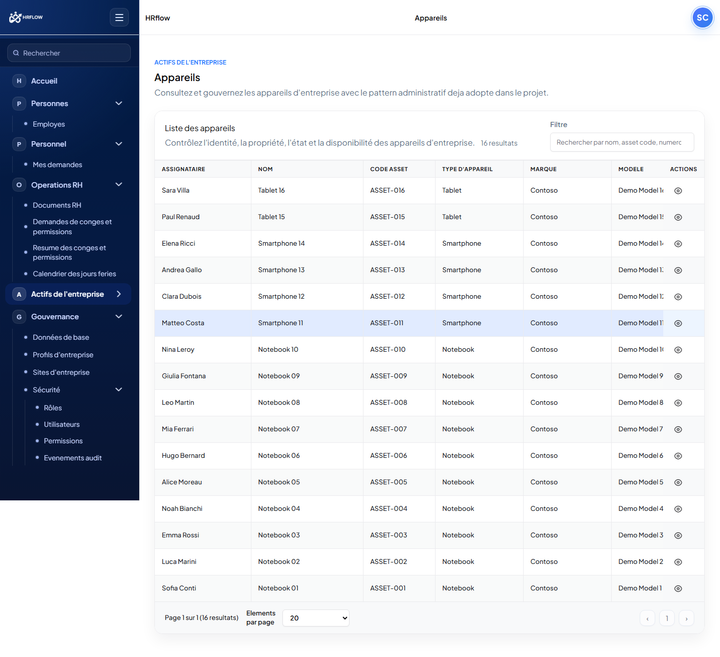Click the Giulia Fontana cell
This screenshot has height=657, width=720.
point(203,376)
